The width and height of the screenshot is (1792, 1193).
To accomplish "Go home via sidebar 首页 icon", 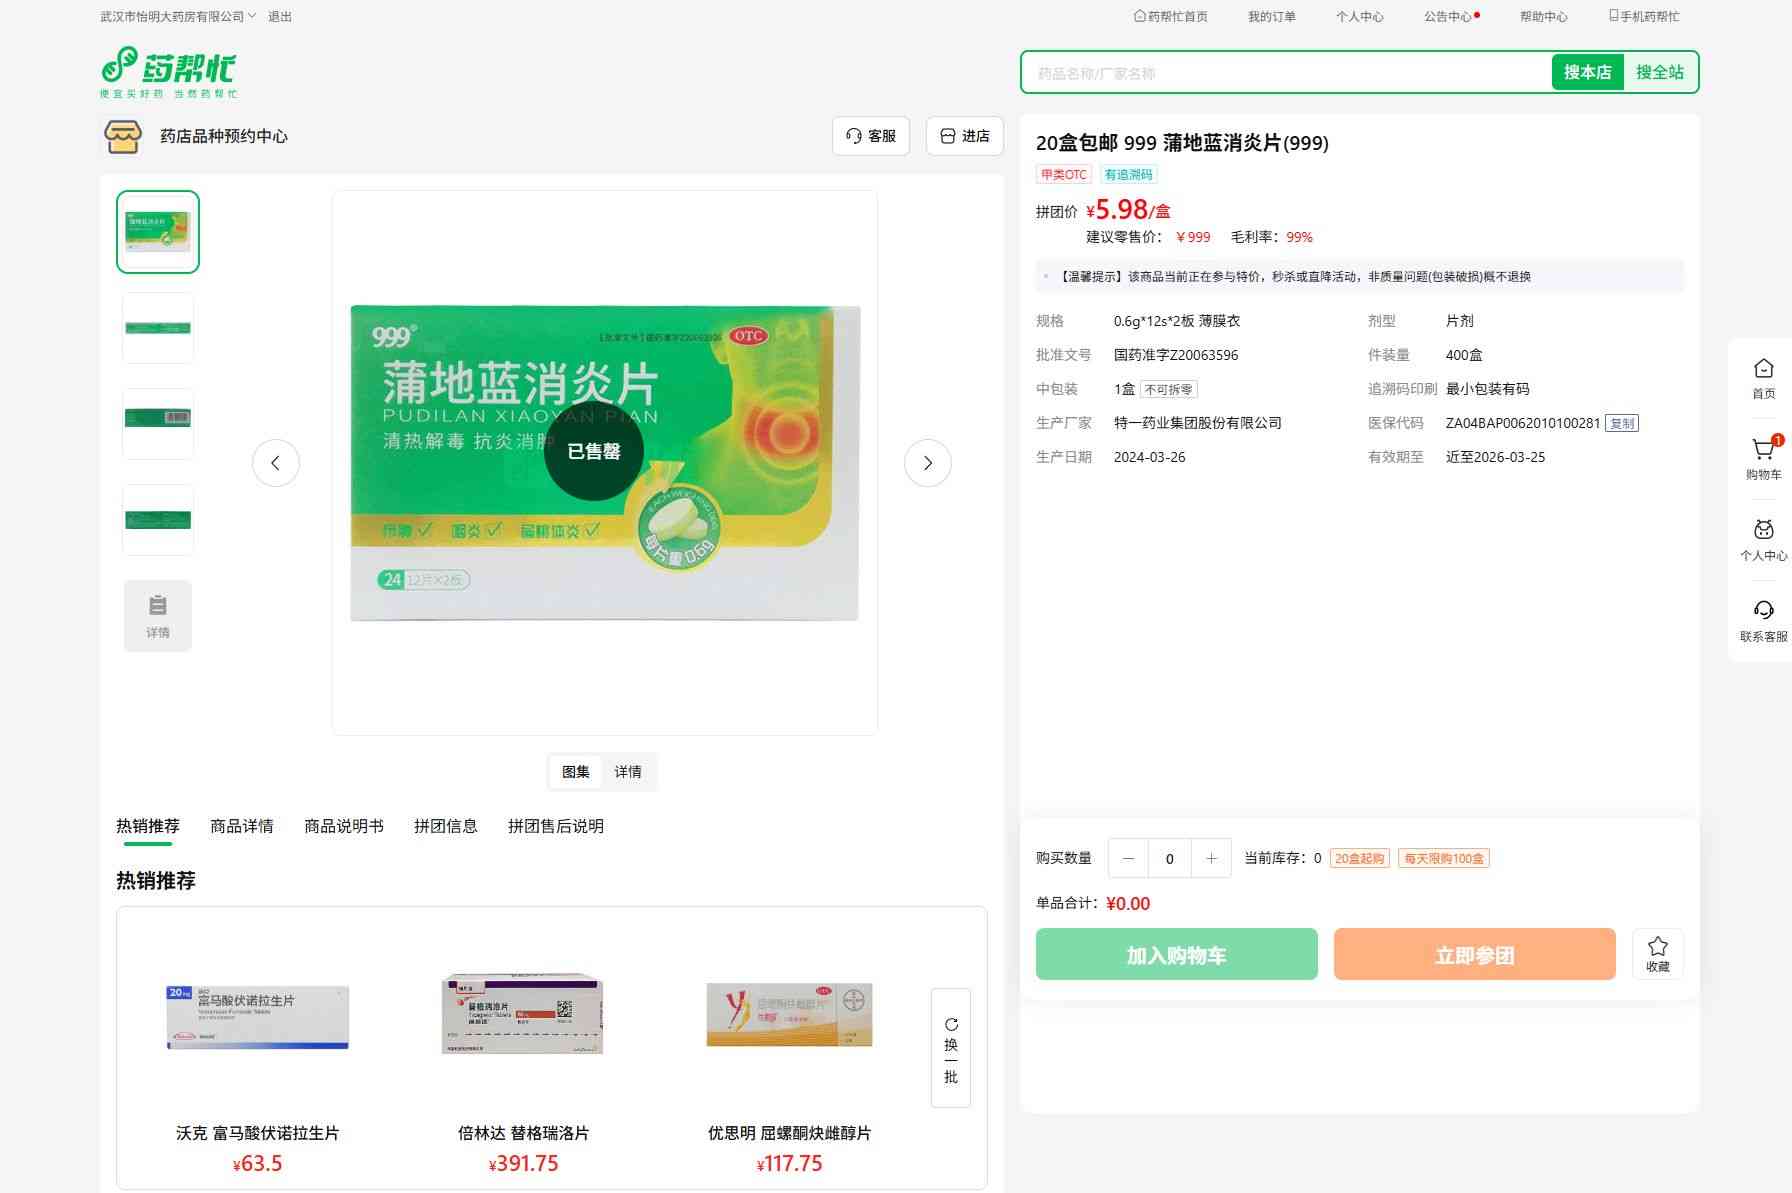I will click(x=1764, y=378).
